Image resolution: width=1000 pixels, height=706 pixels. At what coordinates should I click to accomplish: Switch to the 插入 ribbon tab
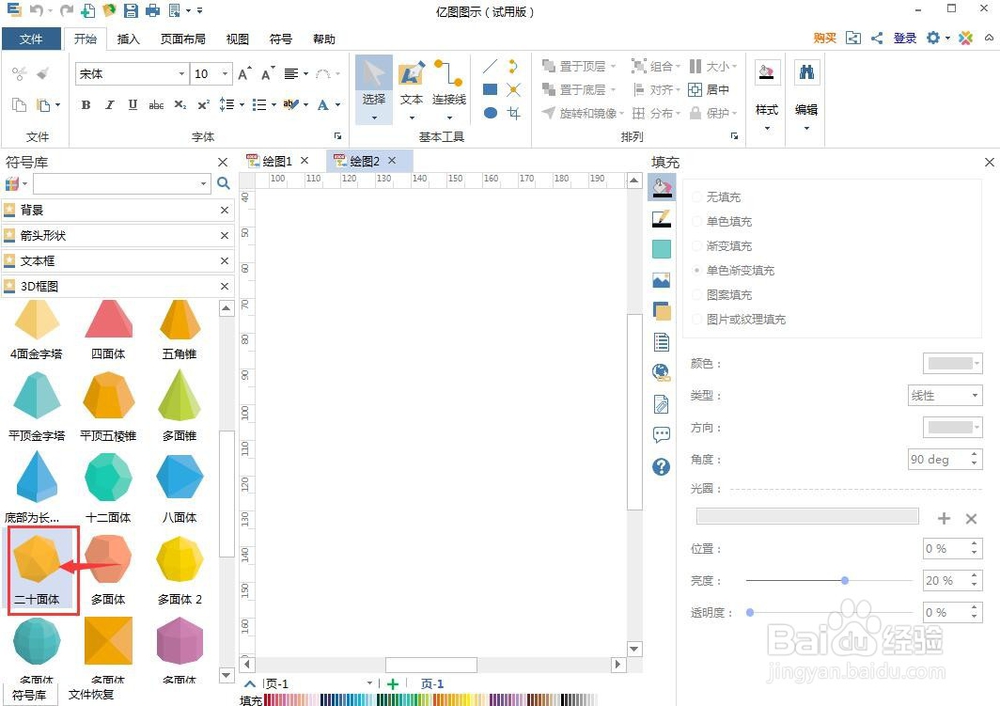[128, 39]
